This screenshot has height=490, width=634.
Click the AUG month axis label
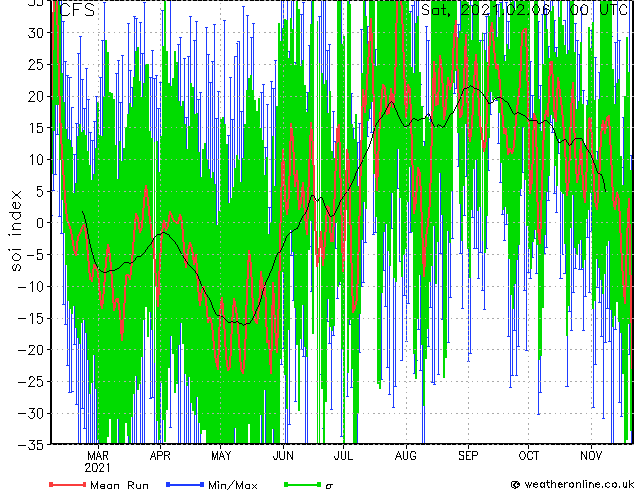[x=406, y=456]
